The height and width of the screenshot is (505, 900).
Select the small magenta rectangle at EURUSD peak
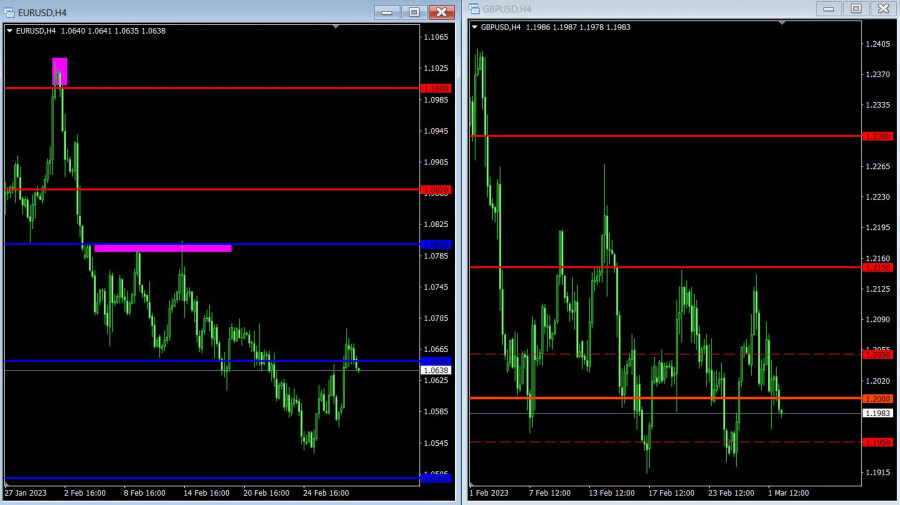point(60,70)
